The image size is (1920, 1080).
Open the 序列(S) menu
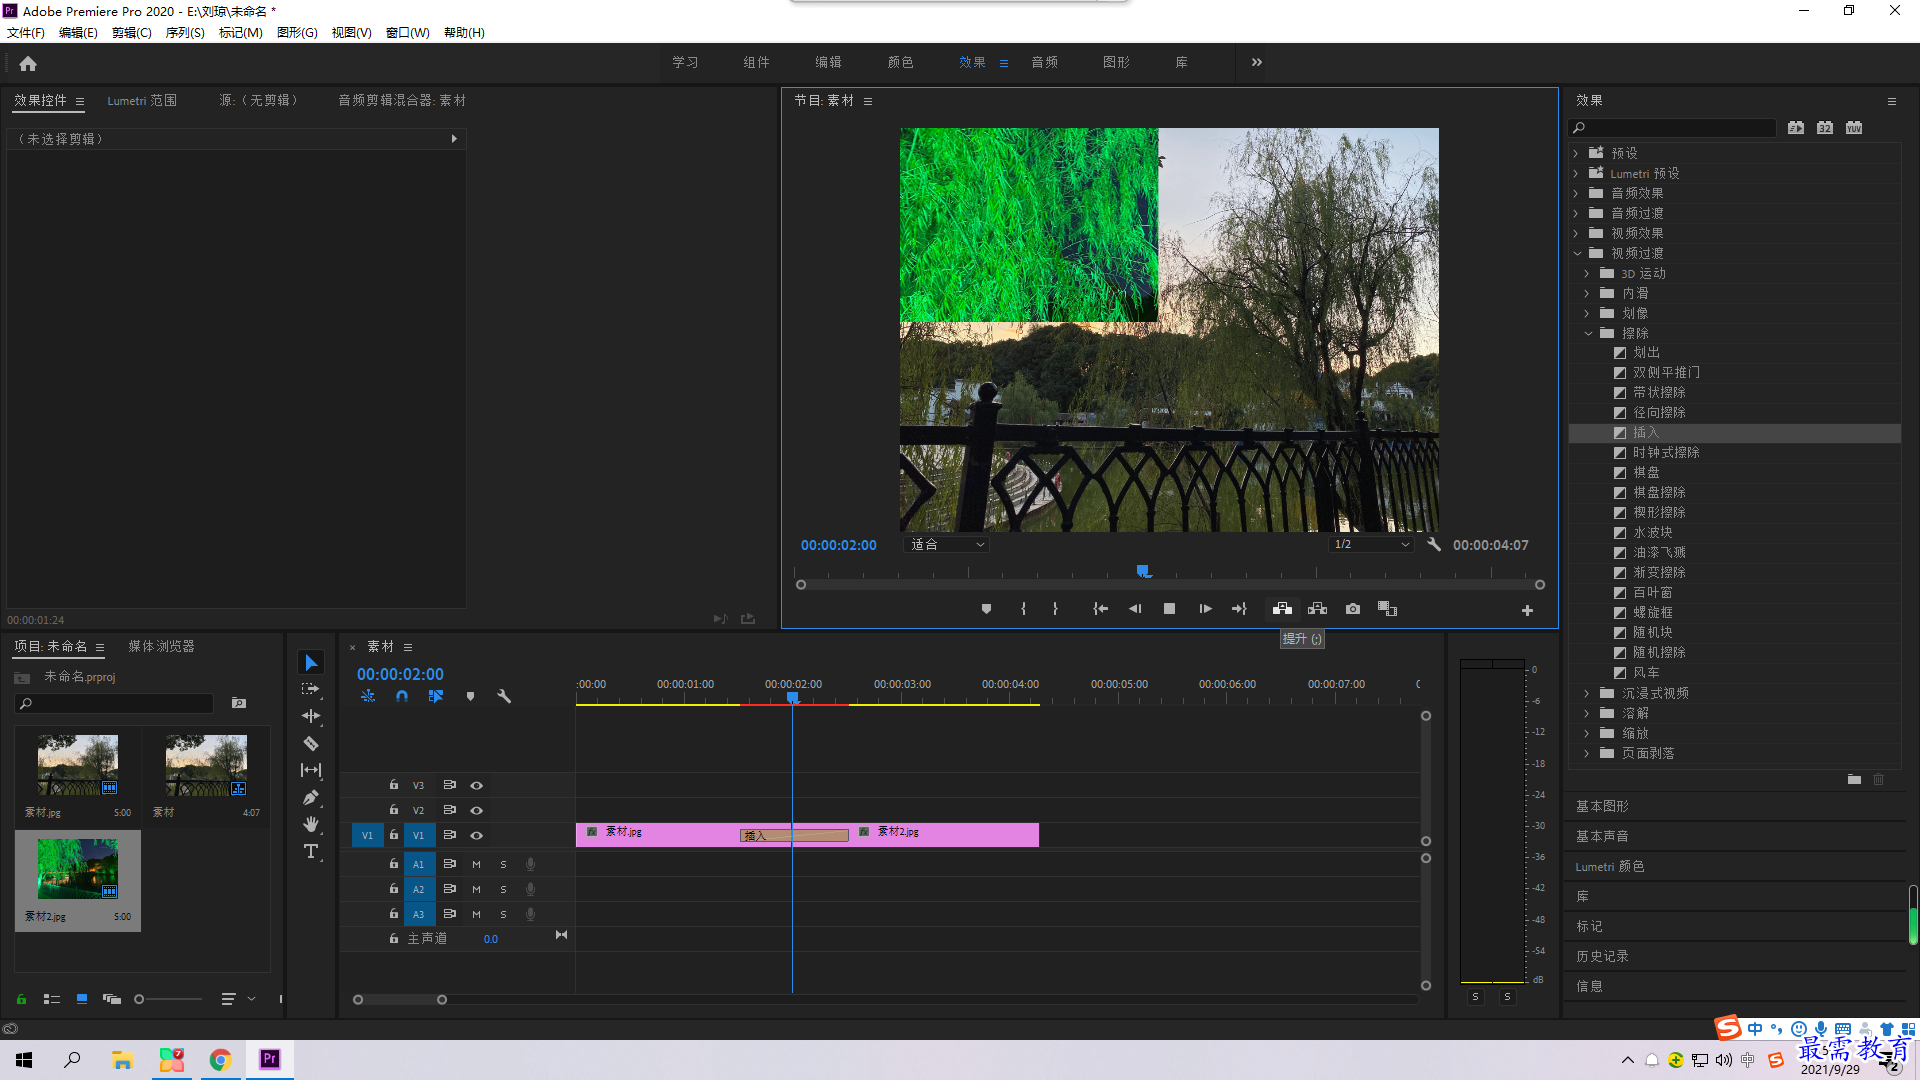point(185,33)
